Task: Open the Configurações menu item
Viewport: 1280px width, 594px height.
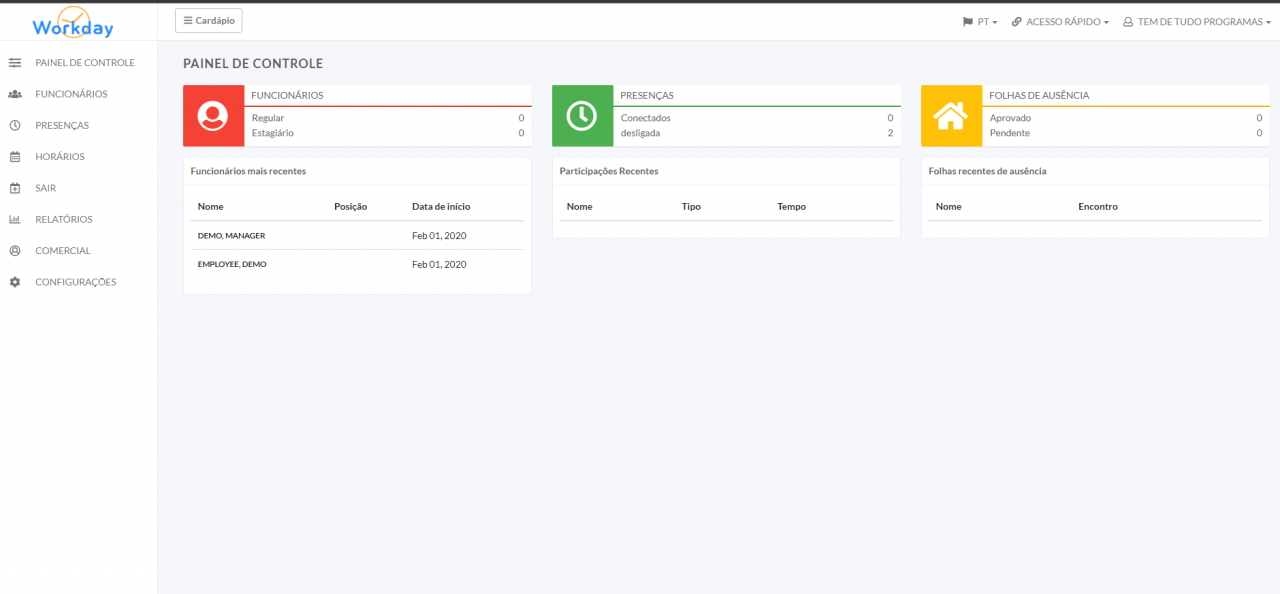Action: click(x=76, y=282)
